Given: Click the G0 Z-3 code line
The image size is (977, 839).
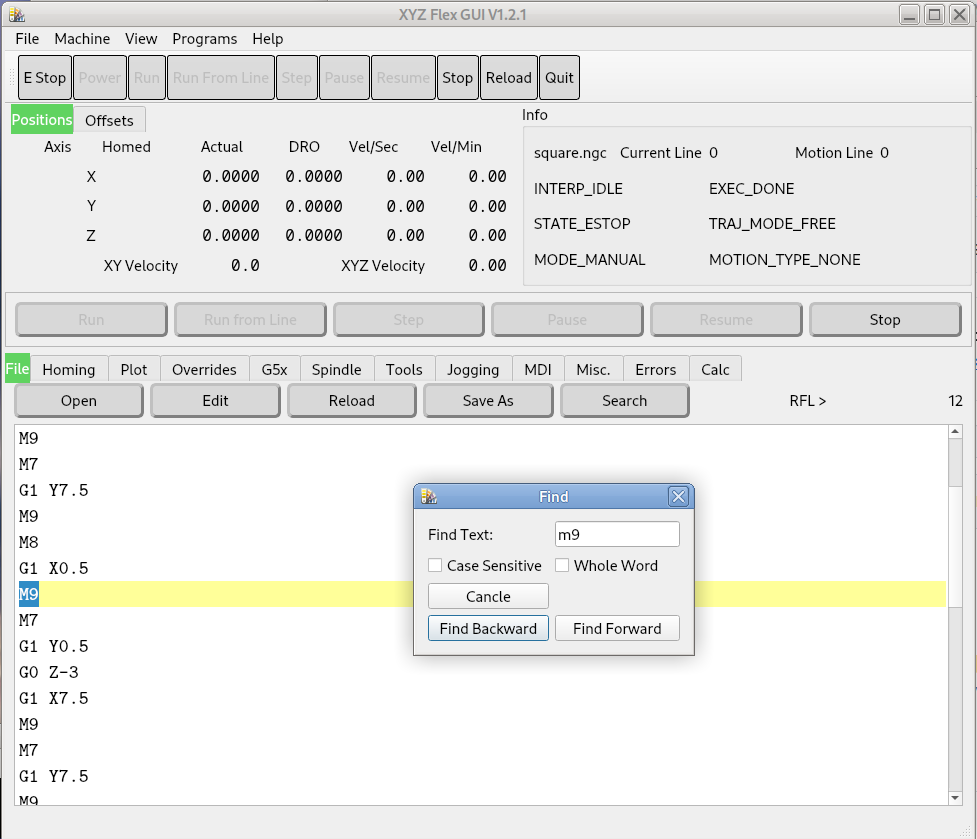Looking at the screenshot, I should coord(49,672).
